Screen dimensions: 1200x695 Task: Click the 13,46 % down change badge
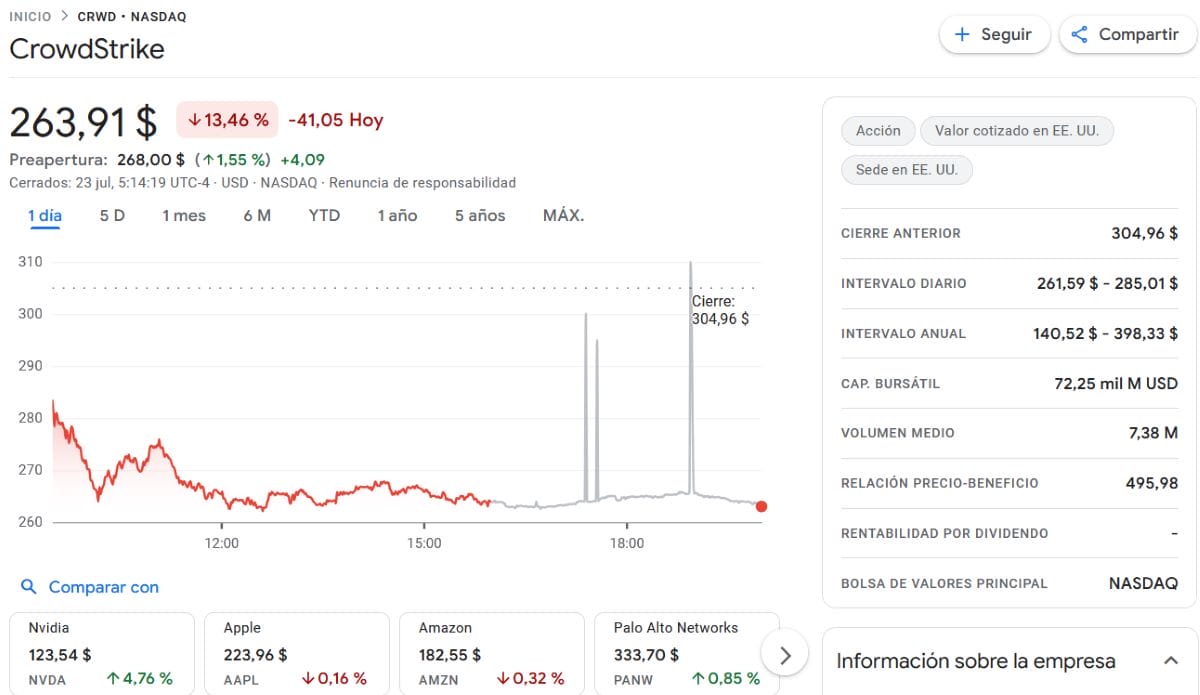(x=228, y=120)
